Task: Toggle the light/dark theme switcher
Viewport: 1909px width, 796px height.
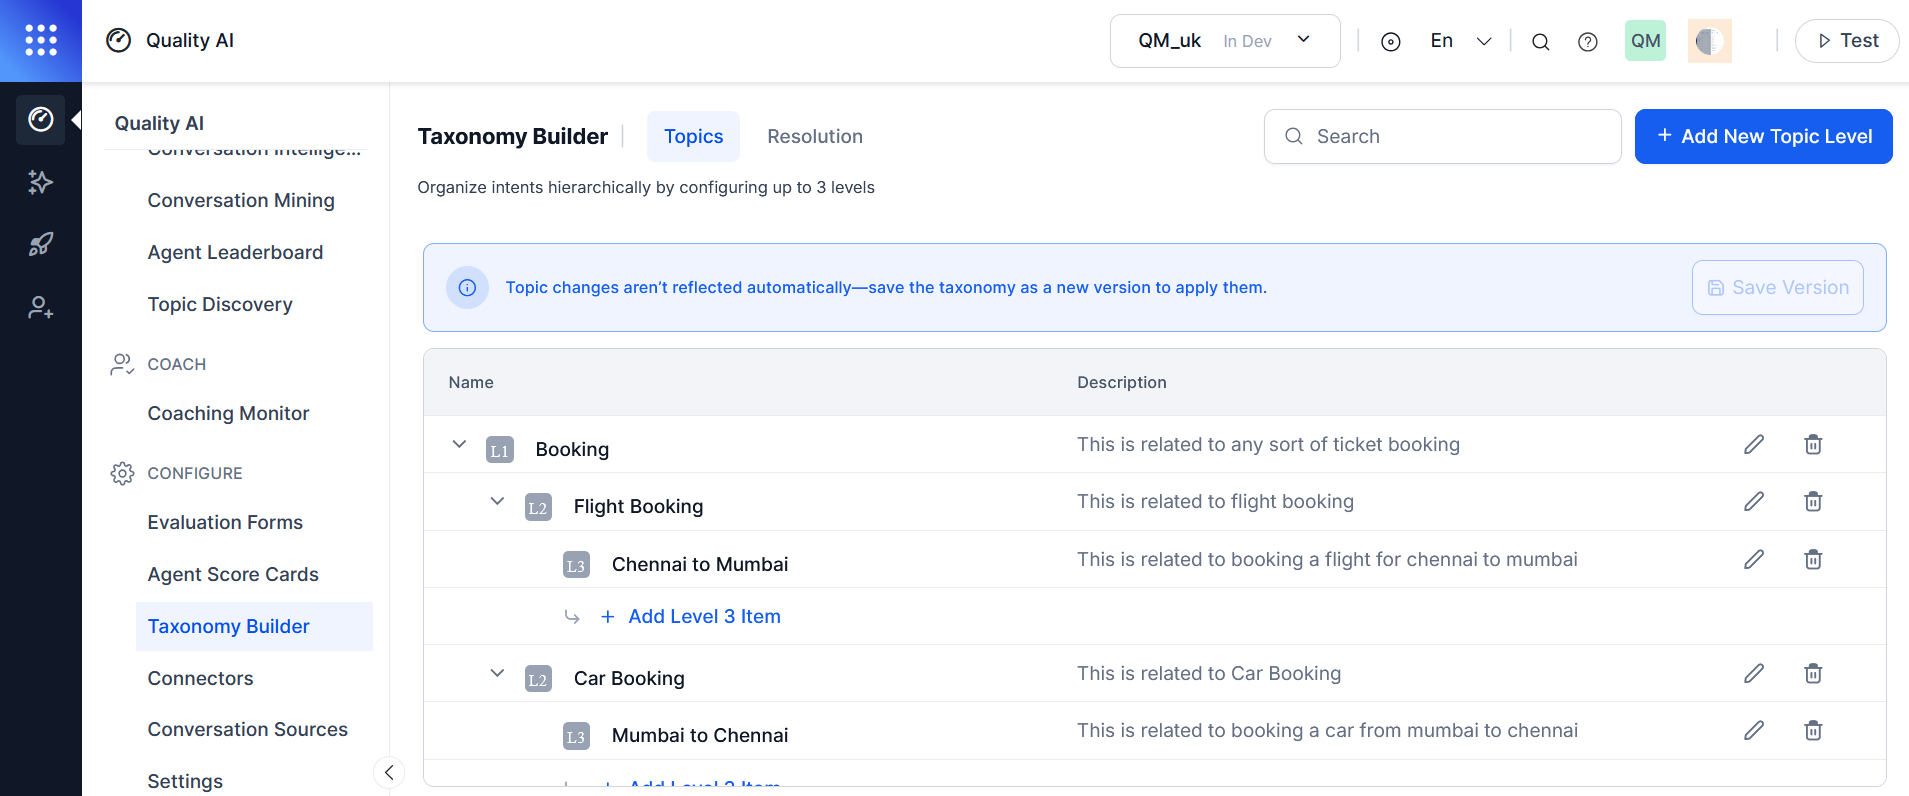Action: tap(1710, 41)
